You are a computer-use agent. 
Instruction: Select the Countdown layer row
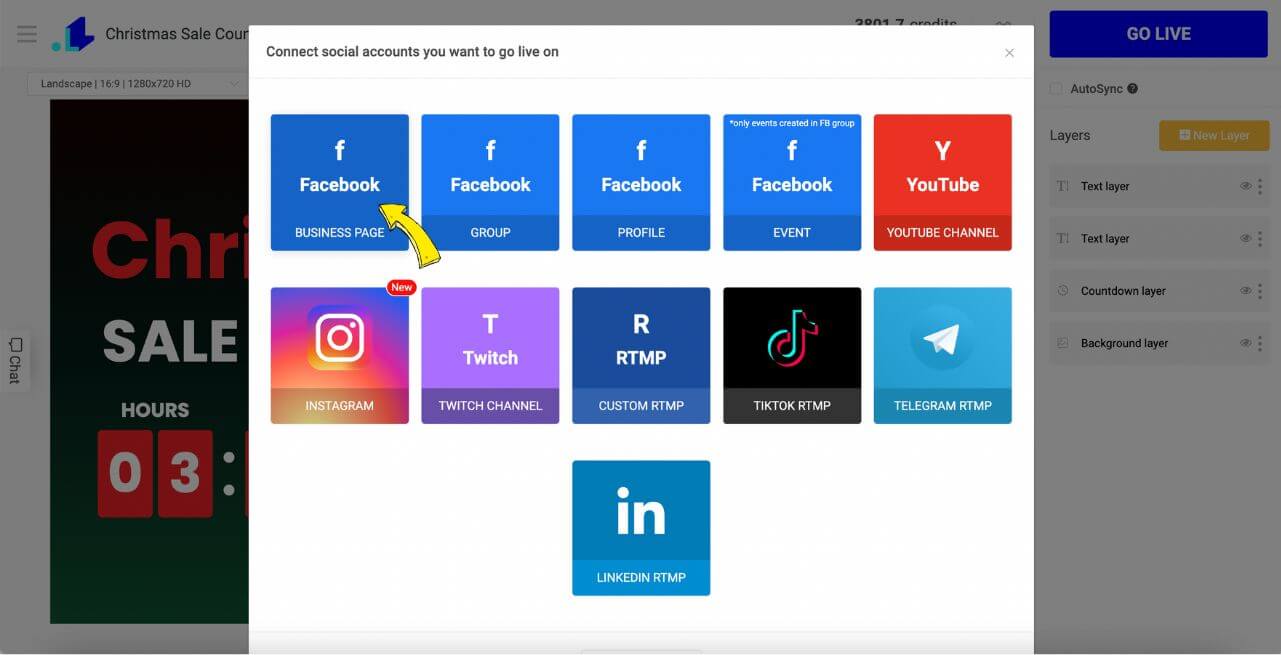click(1159, 291)
